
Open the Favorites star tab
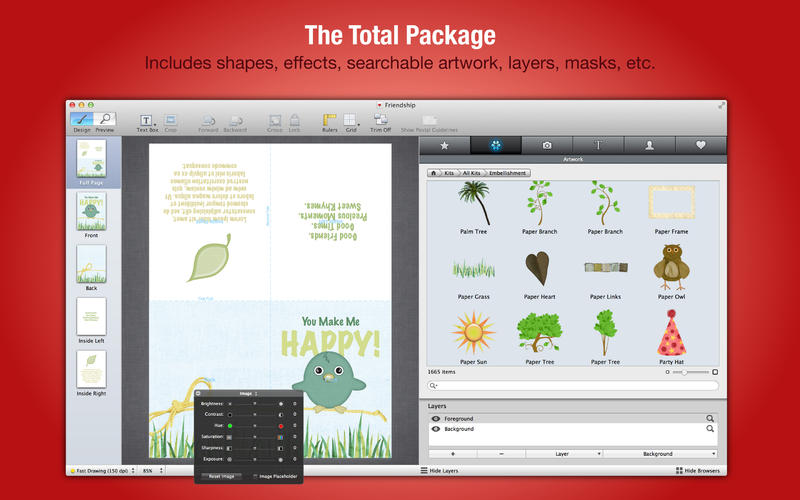coord(444,145)
